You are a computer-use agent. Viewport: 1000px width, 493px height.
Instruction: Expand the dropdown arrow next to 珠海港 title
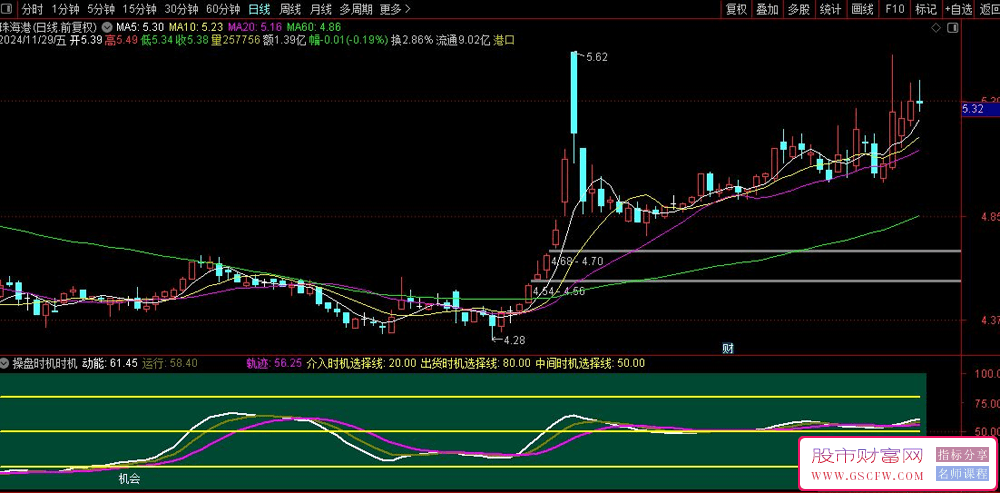[x=105, y=27]
